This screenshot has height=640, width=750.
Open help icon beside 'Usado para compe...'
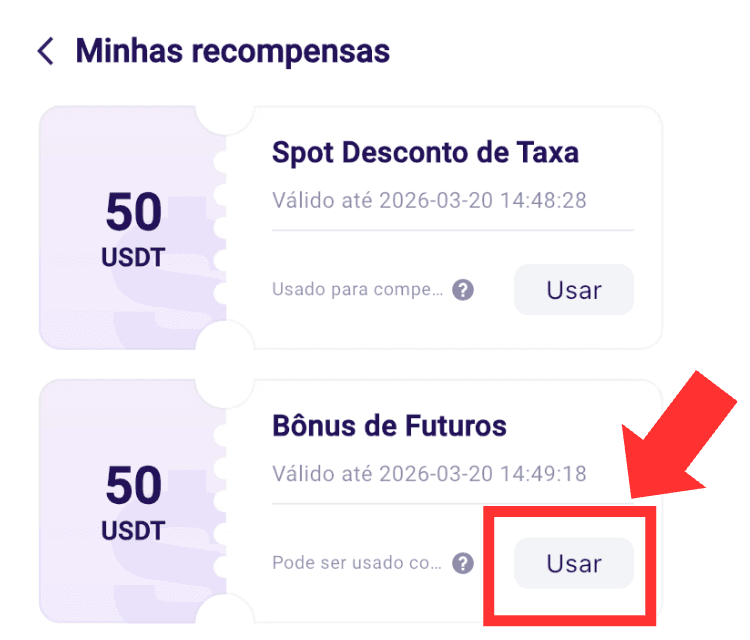coord(463,290)
